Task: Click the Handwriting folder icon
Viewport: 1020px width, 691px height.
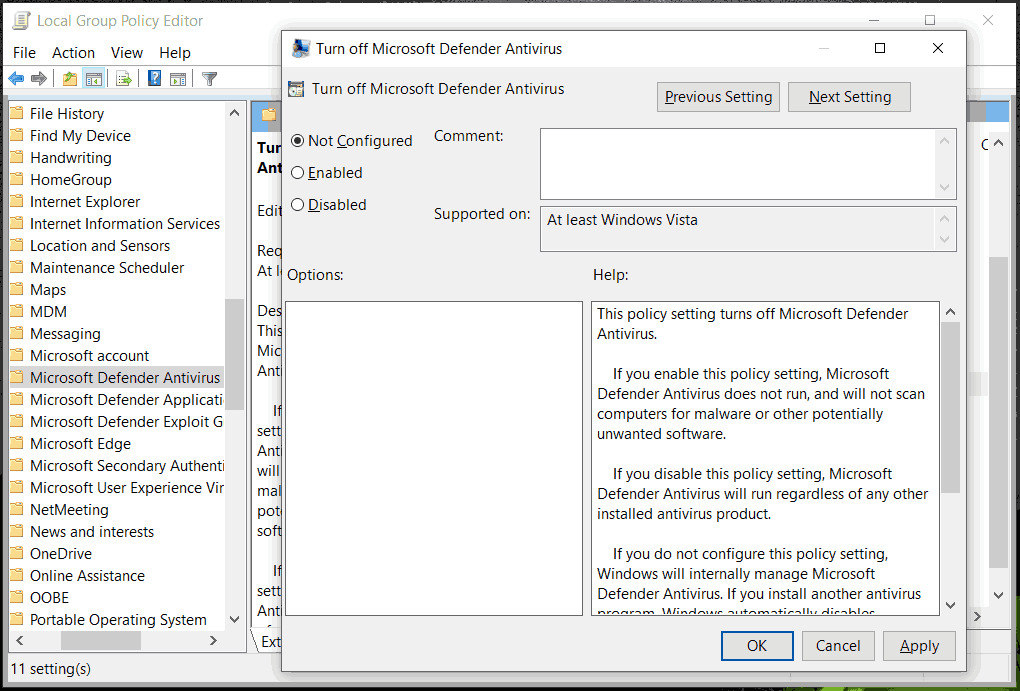Action: pos(17,157)
